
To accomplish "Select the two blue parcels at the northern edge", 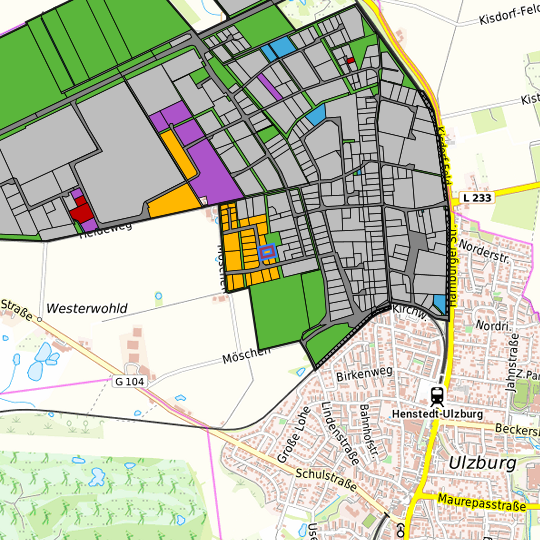I will (279, 50).
